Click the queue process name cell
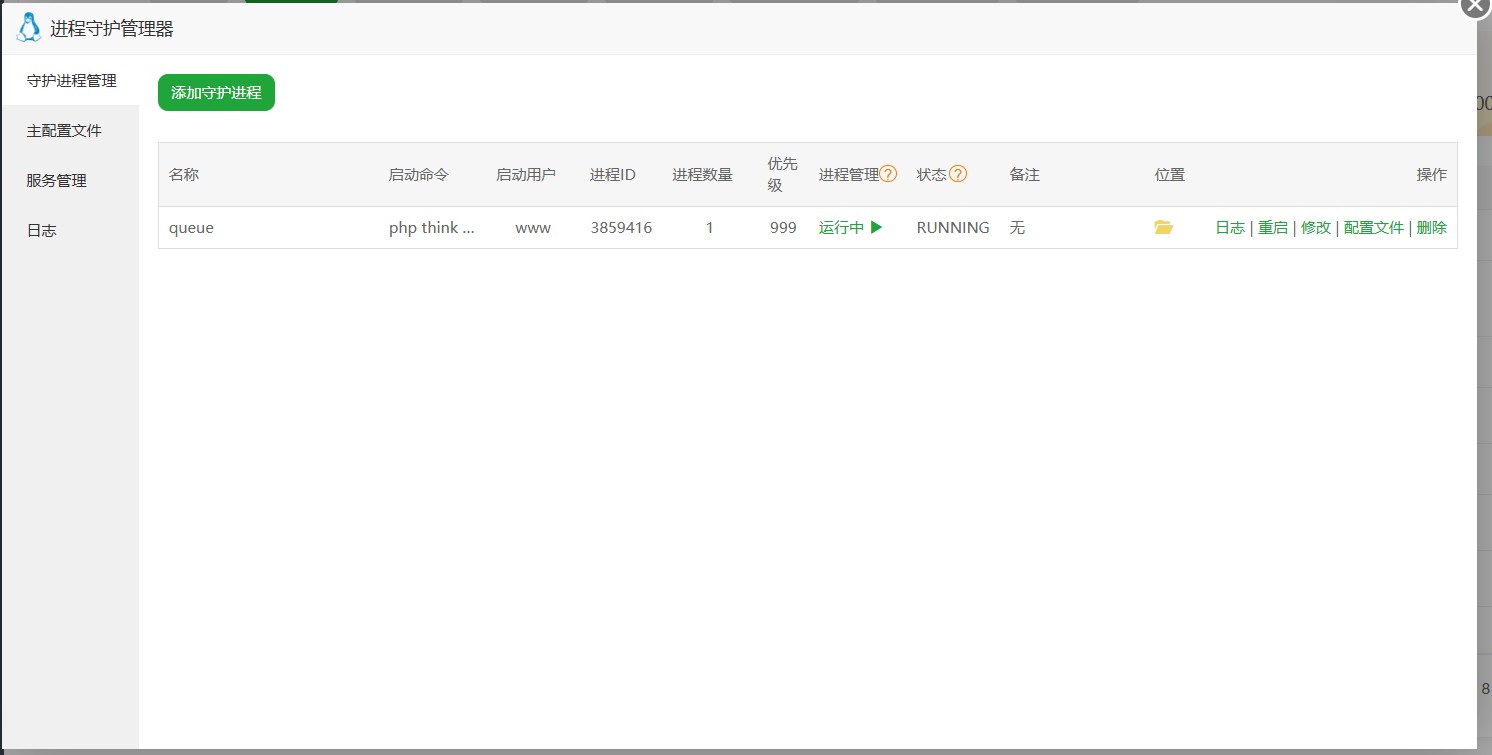 point(191,228)
